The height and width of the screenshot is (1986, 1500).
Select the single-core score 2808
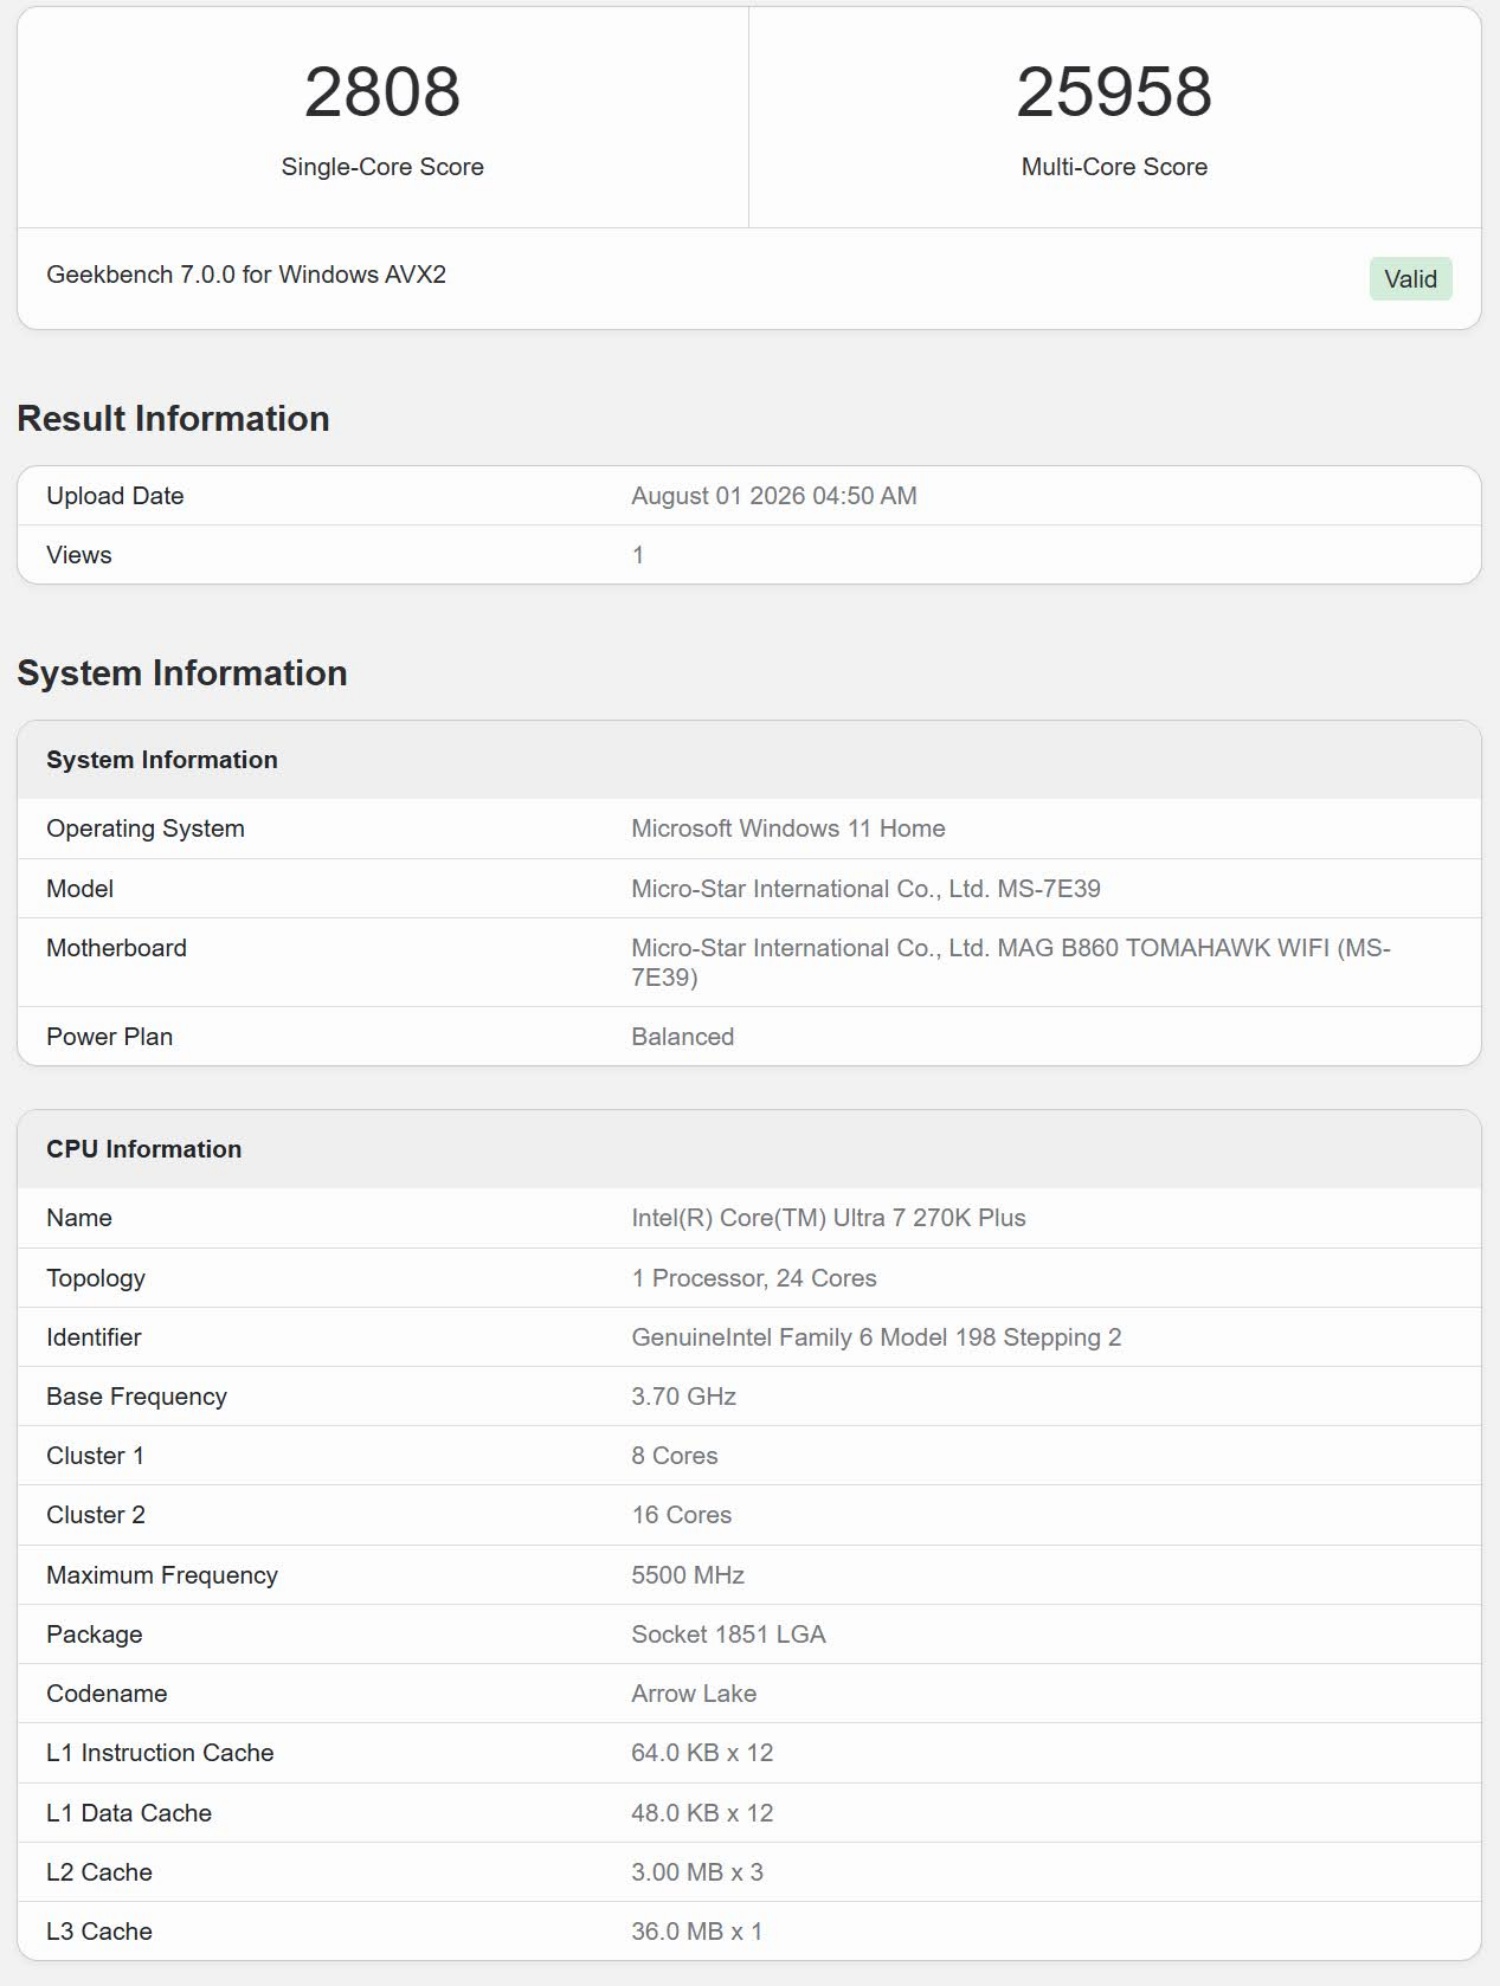click(382, 92)
